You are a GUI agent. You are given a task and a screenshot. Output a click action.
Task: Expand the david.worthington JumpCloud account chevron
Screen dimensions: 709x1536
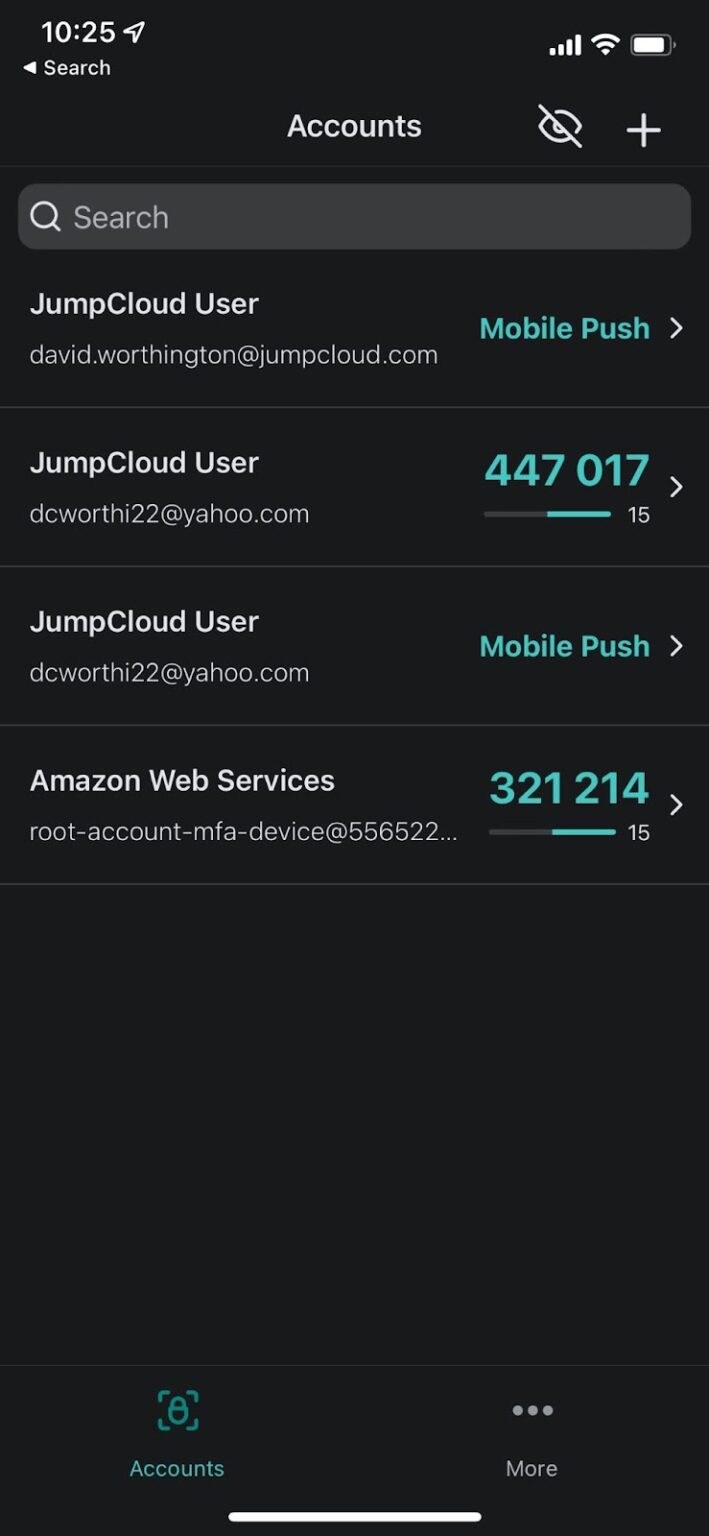(676, 328)
